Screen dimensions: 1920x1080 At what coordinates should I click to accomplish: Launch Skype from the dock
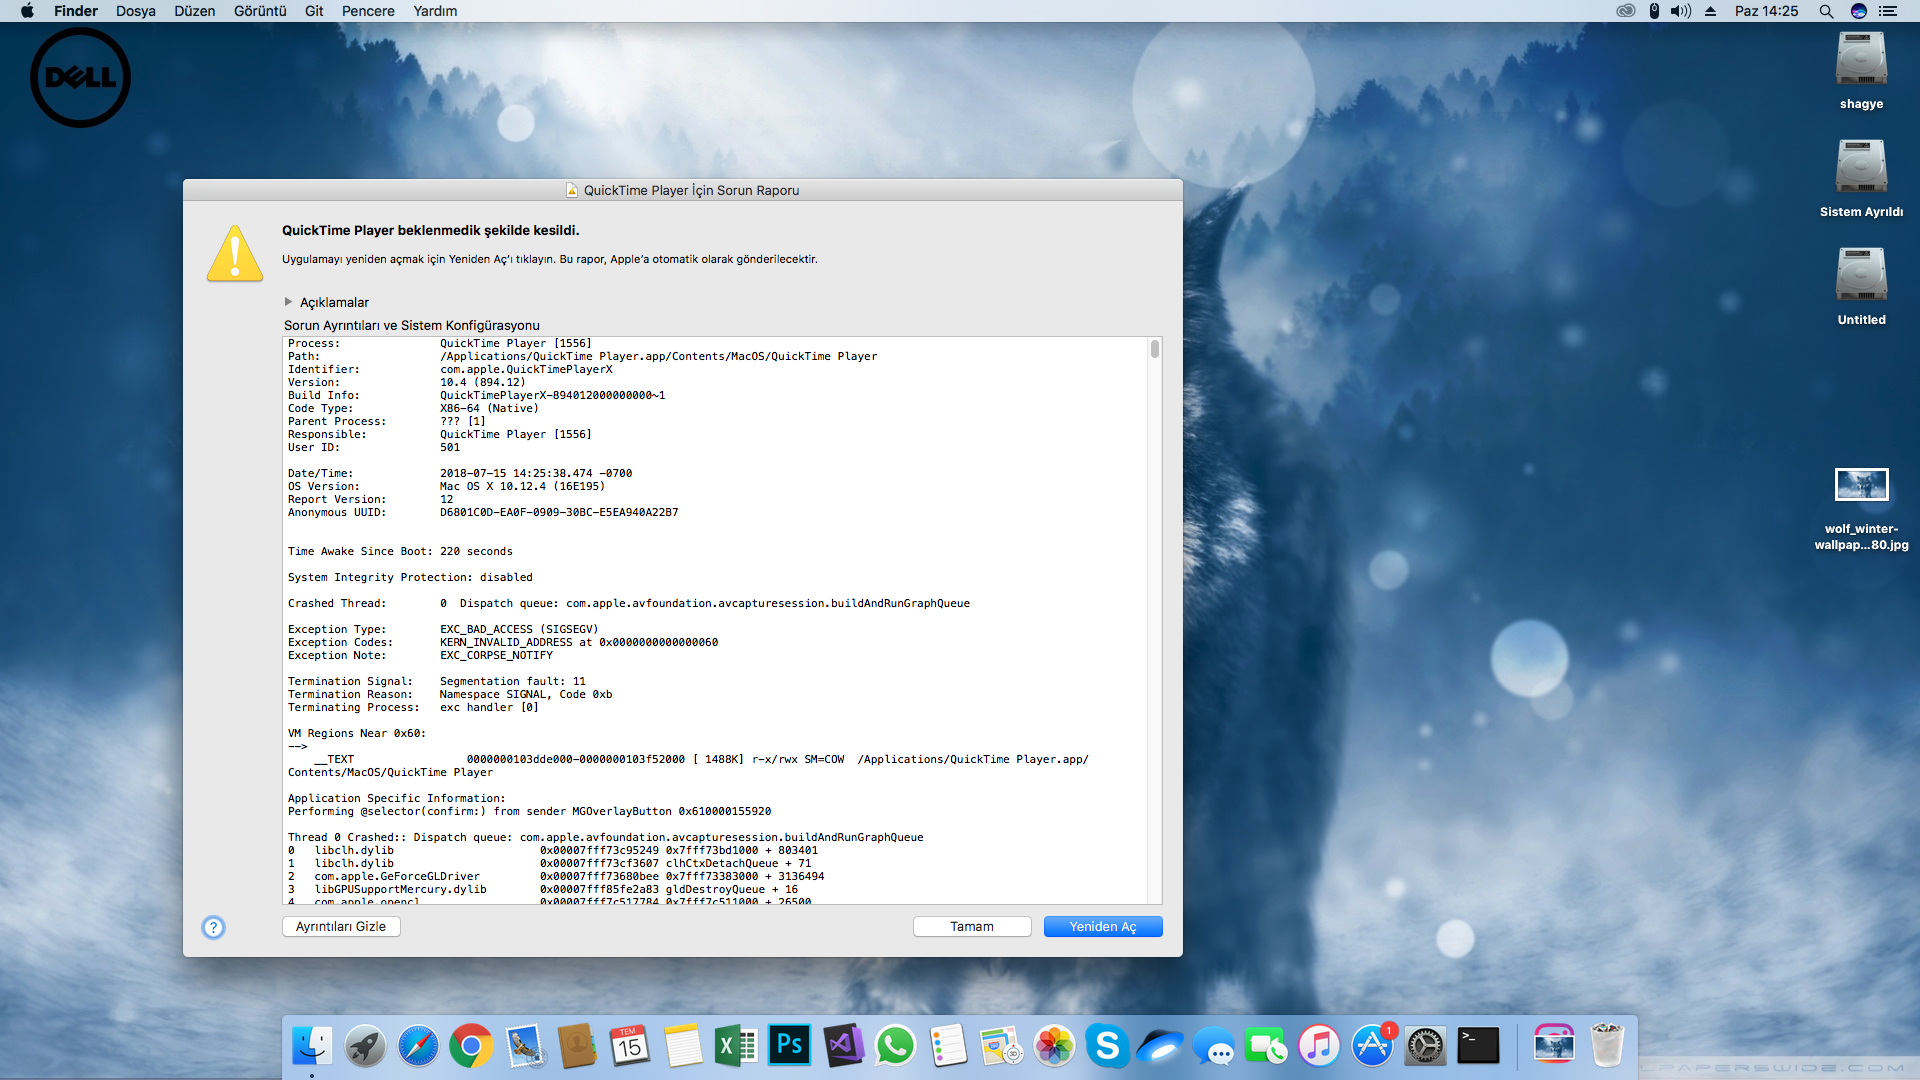pyautogui.click(x=1107, y=1046)
